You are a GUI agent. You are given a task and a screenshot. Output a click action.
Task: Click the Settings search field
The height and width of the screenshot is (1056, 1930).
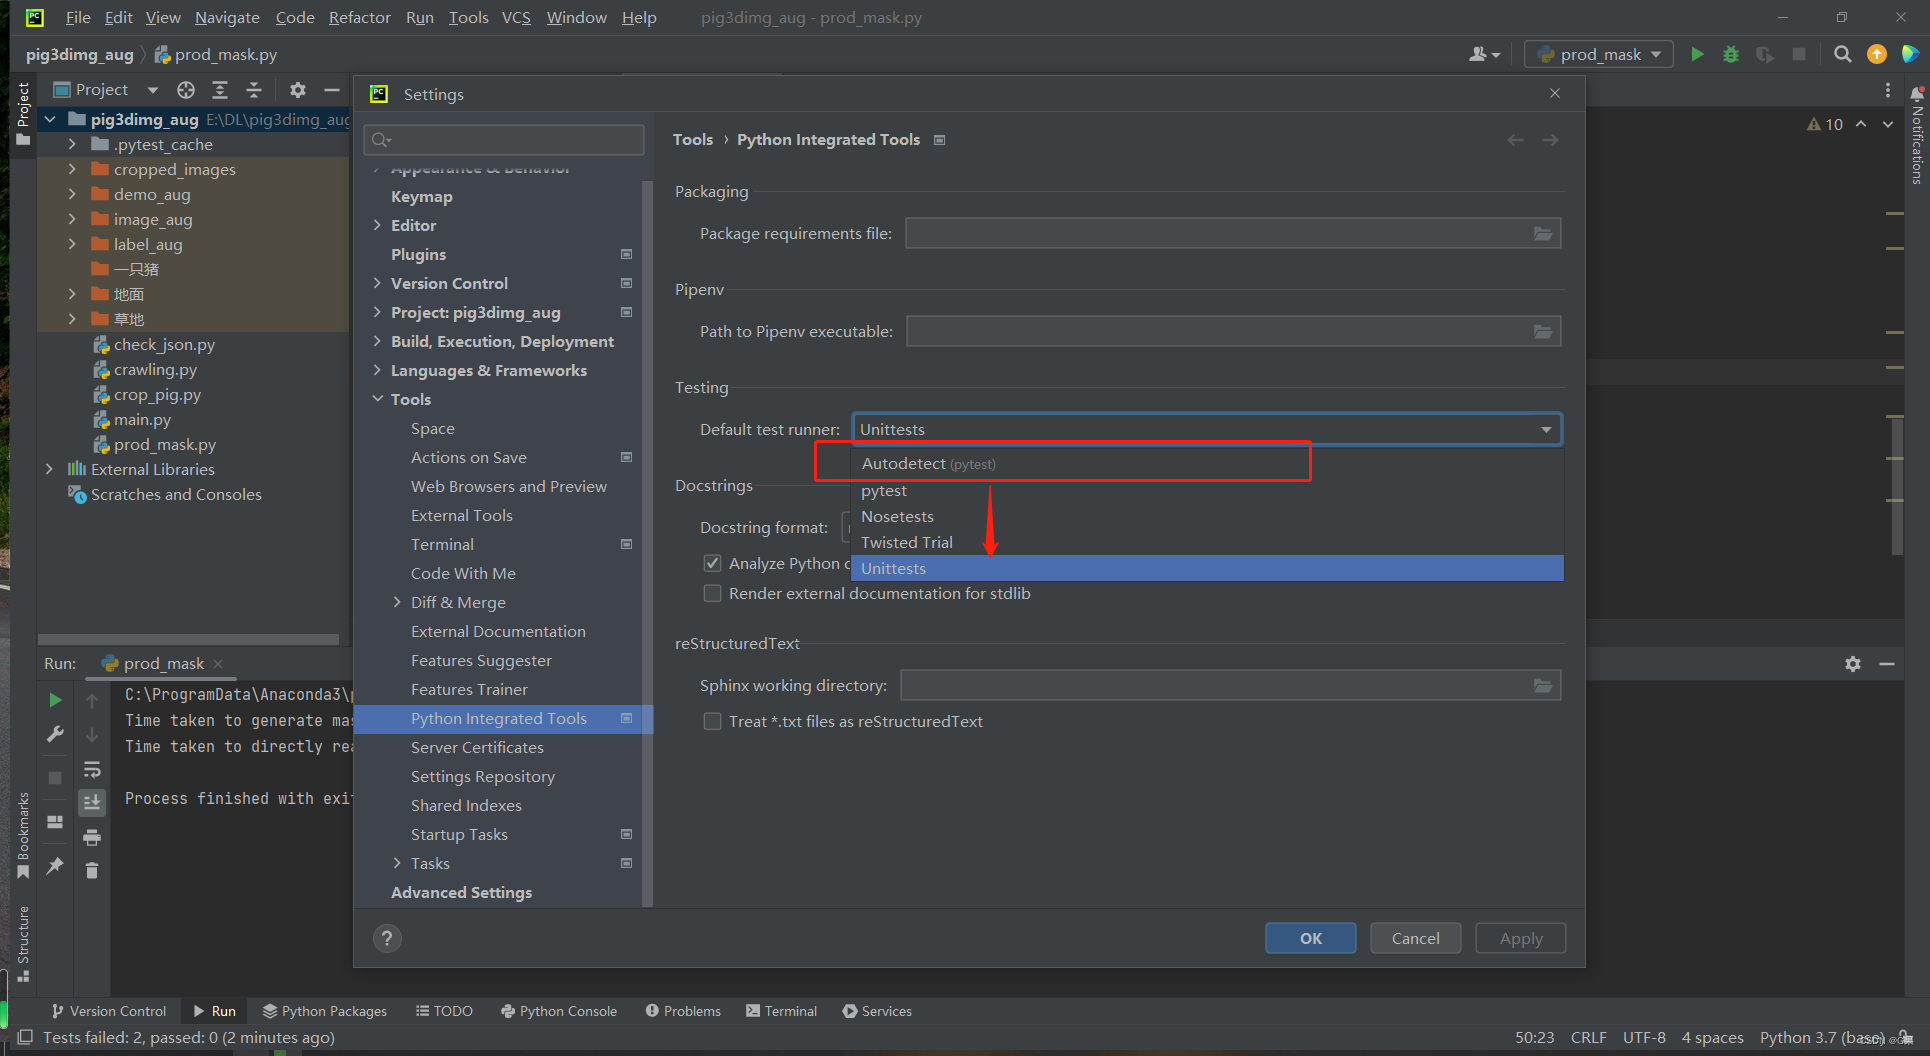pyautogui.click(x=504, y=140)
